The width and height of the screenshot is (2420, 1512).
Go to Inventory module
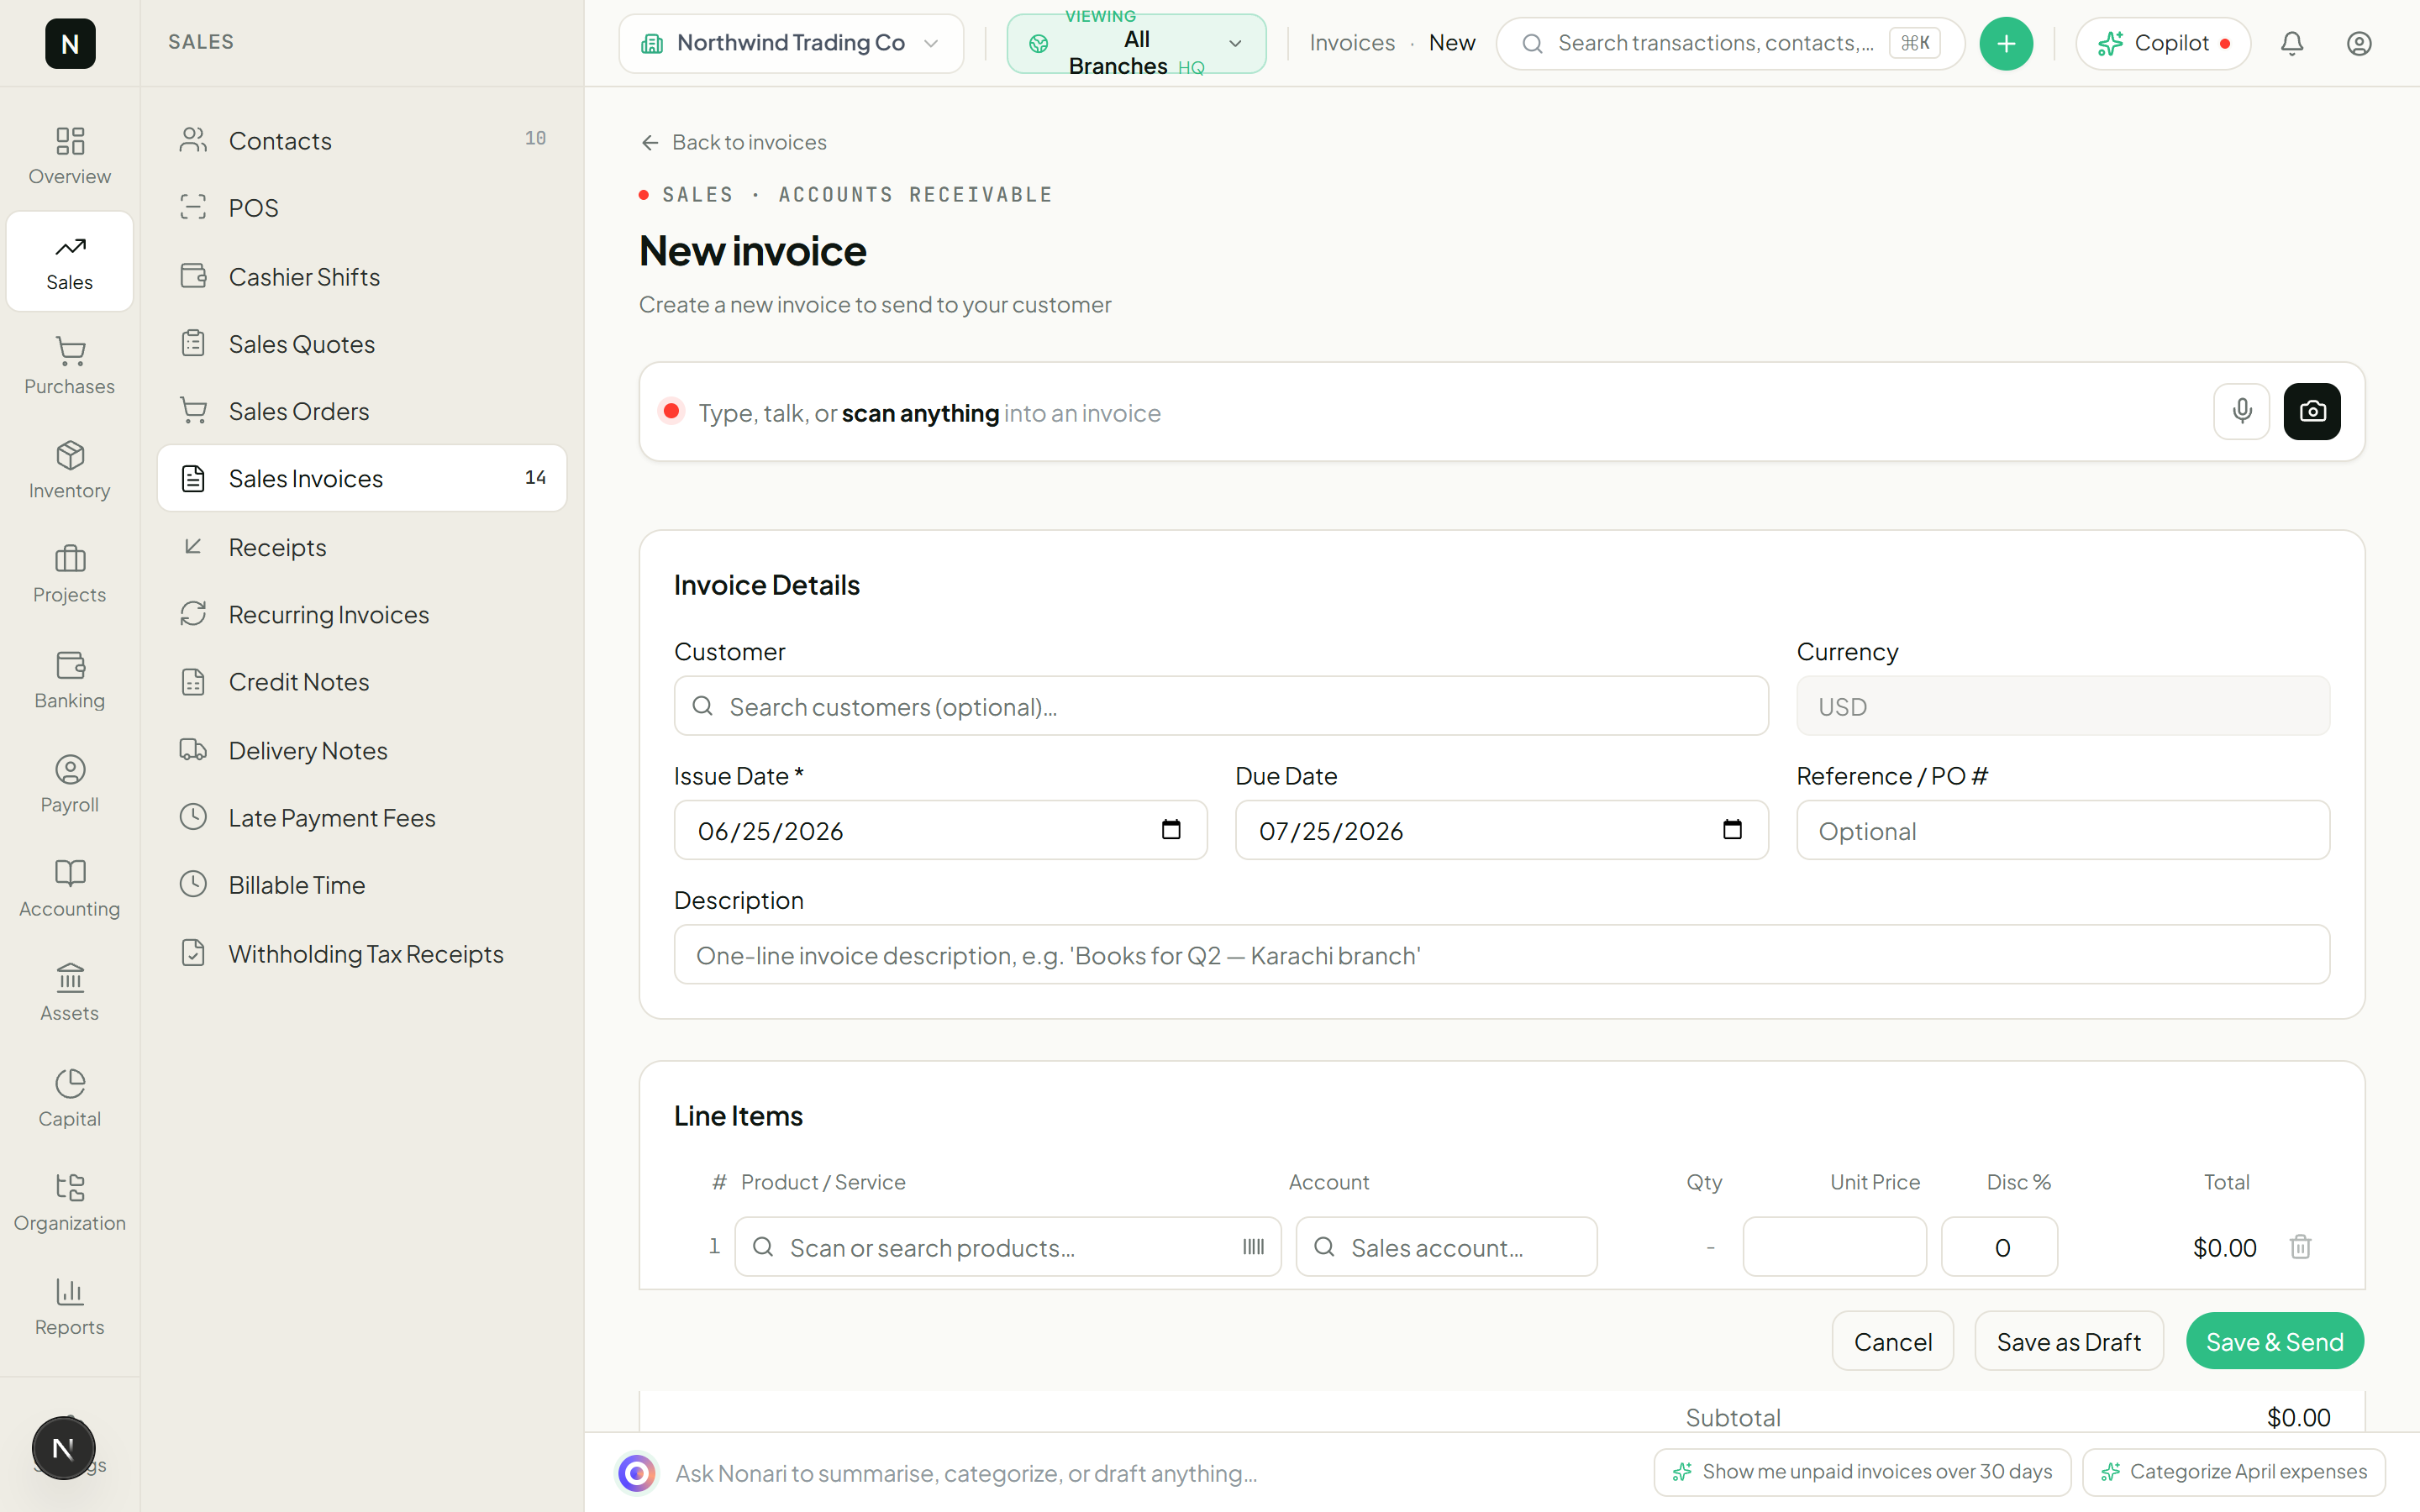tap(69, 470)
